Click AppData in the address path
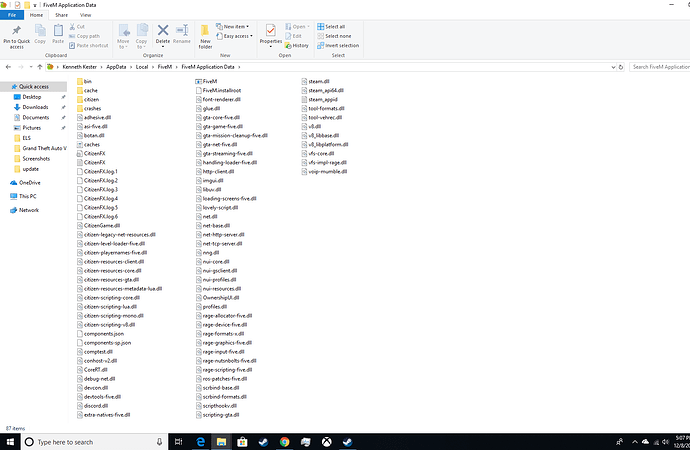The width and height of the screenshot is (690, 450). 116,67
